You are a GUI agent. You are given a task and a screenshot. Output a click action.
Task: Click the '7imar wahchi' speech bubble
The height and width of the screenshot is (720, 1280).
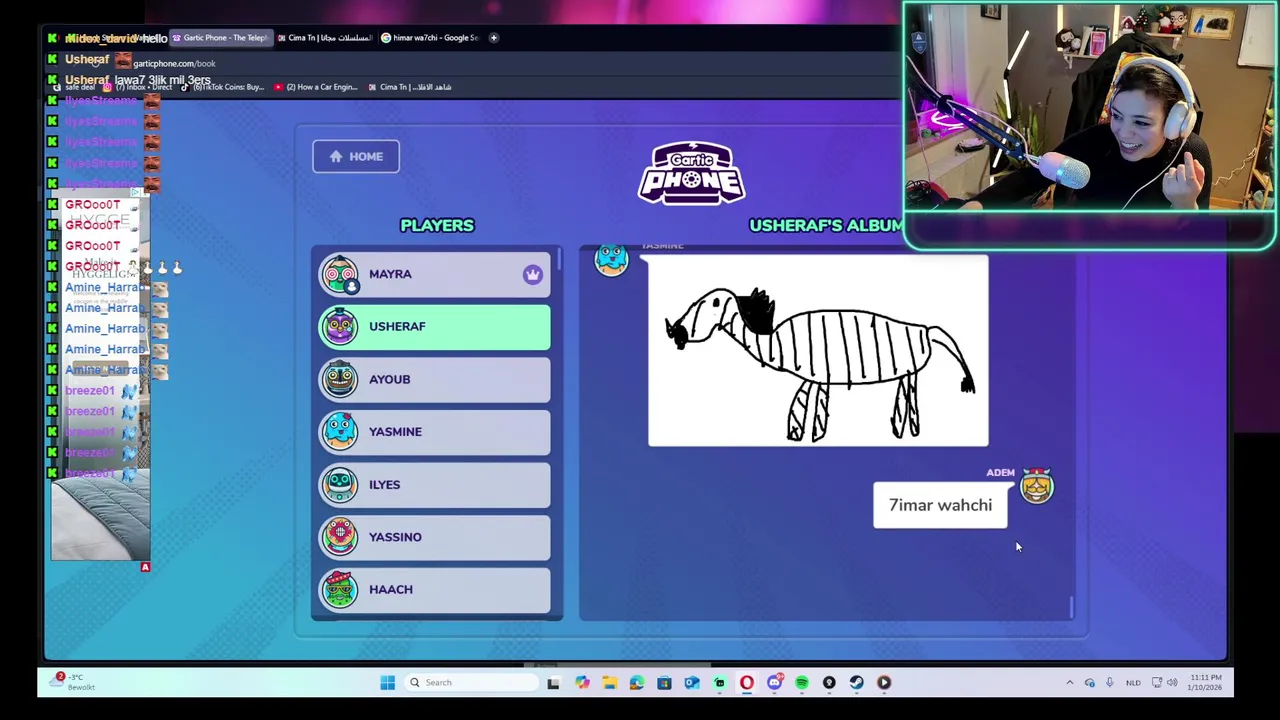pos(940,505)
